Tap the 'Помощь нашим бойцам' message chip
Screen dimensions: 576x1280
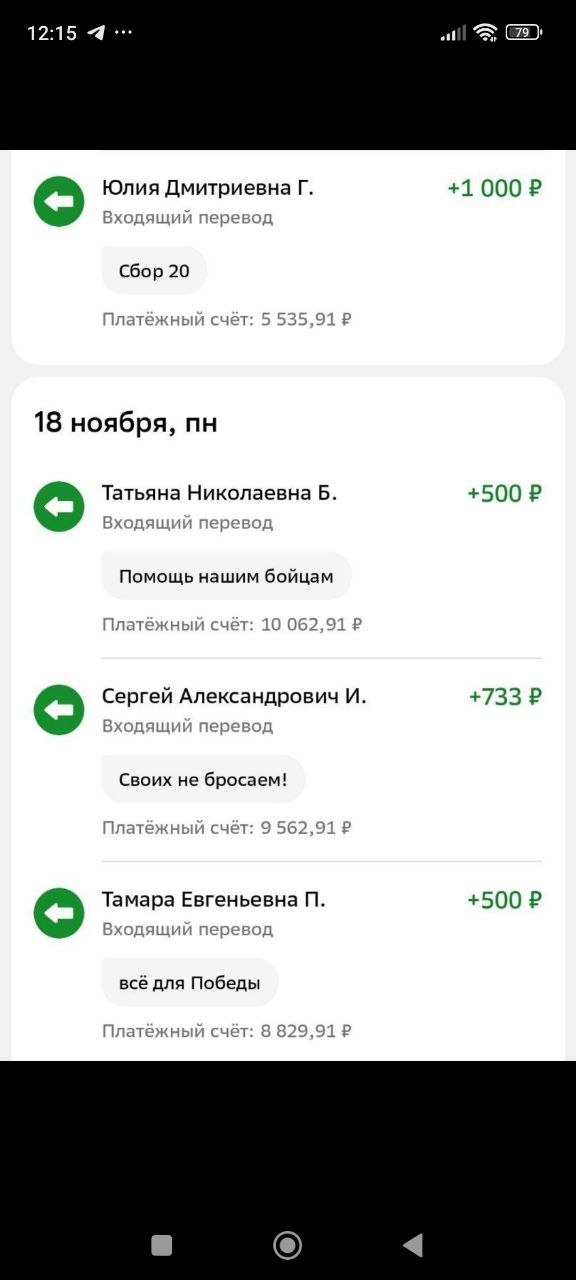[226, 576]
